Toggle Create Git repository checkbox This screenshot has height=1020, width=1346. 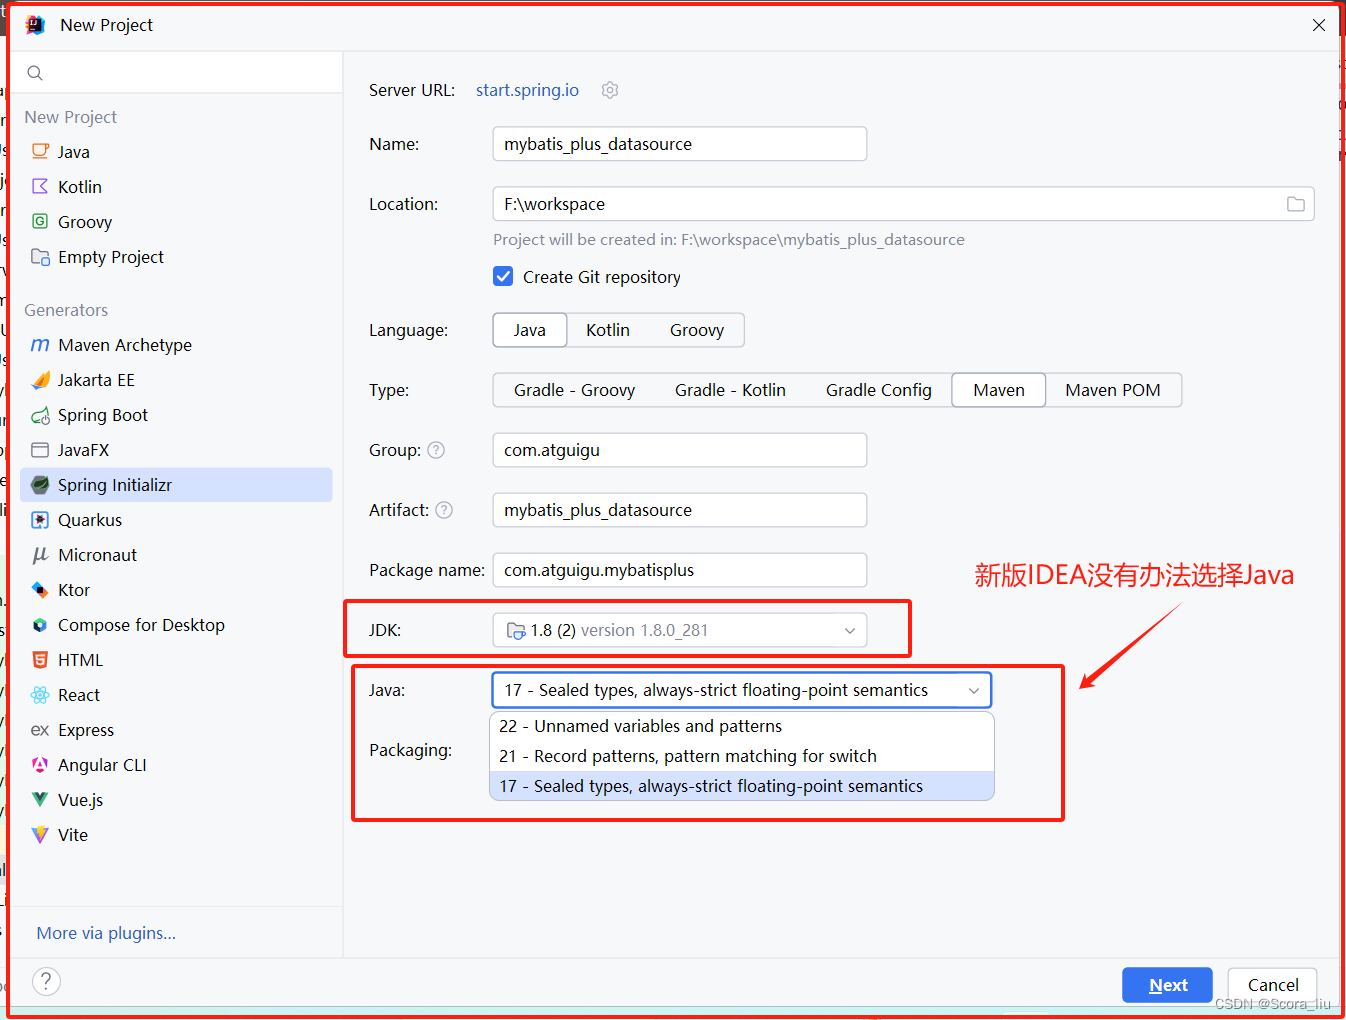pyautogui.click(x=503, y=276)
